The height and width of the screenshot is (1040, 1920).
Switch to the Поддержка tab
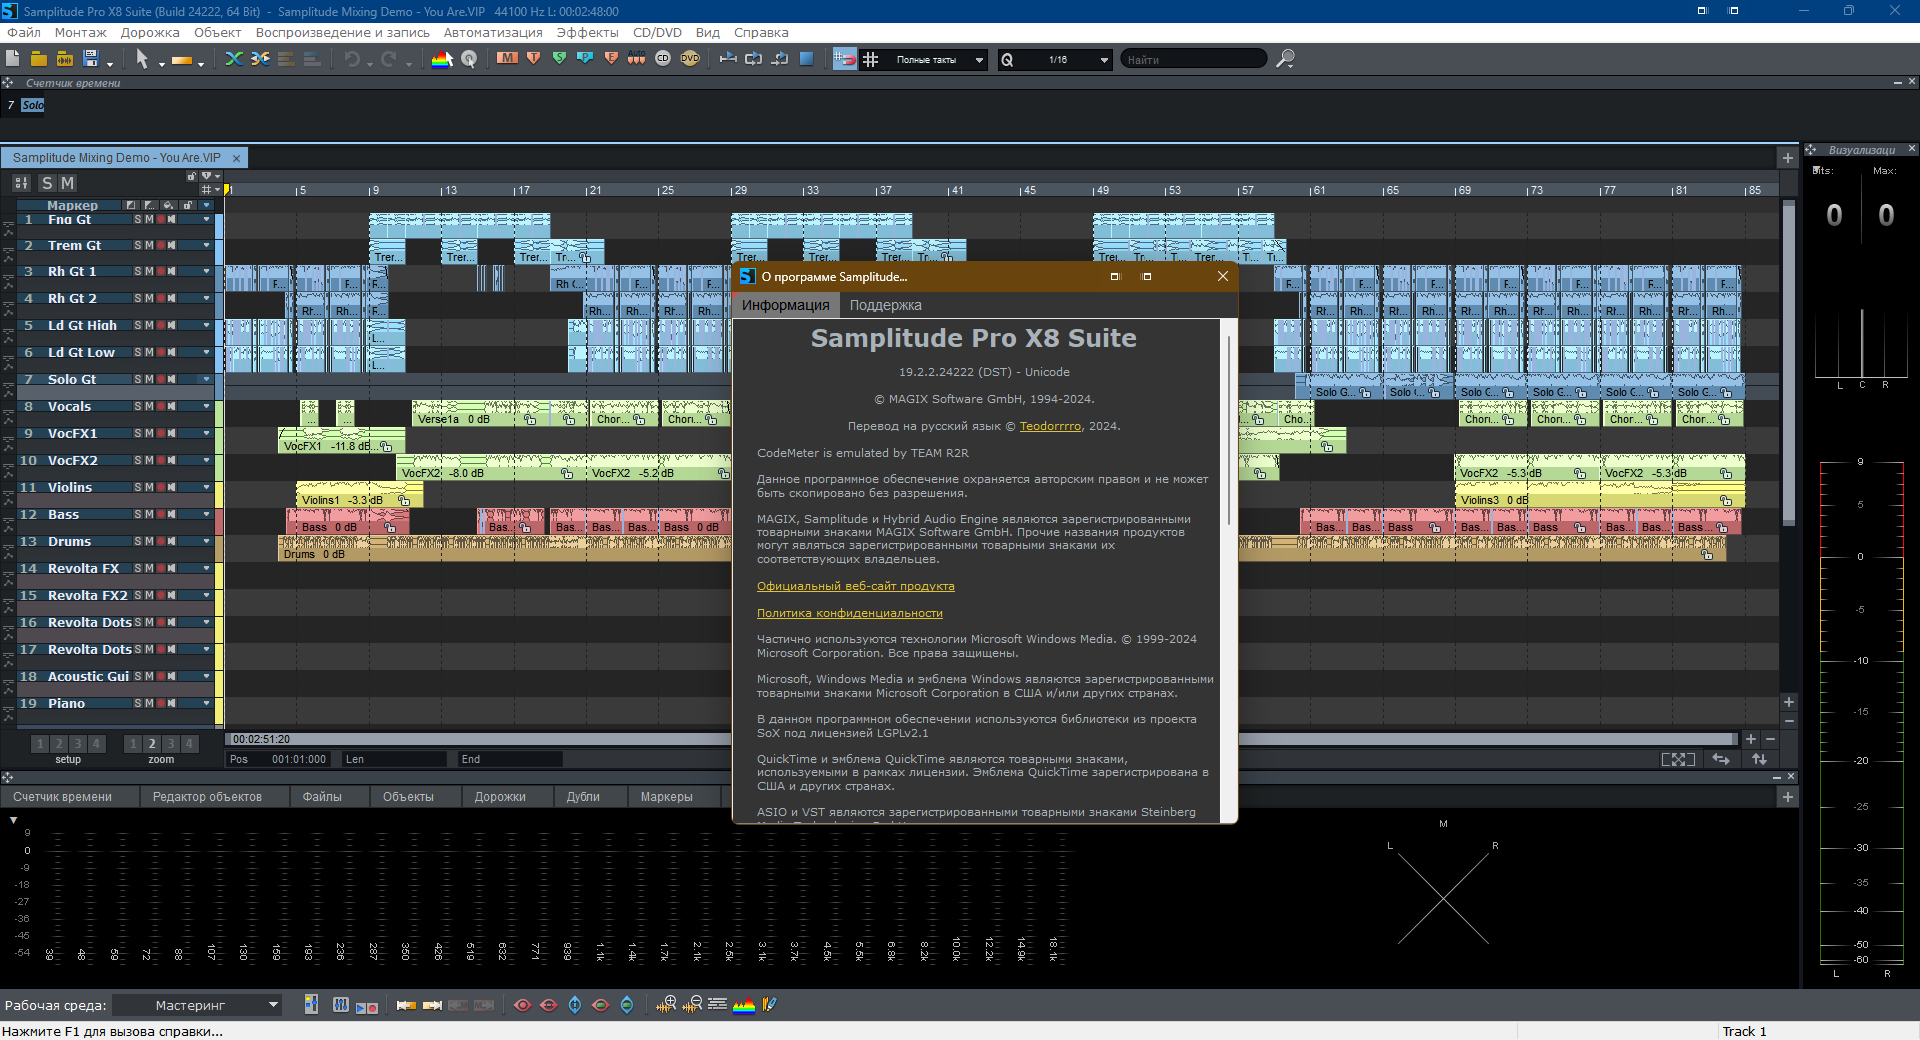[885, 305]
